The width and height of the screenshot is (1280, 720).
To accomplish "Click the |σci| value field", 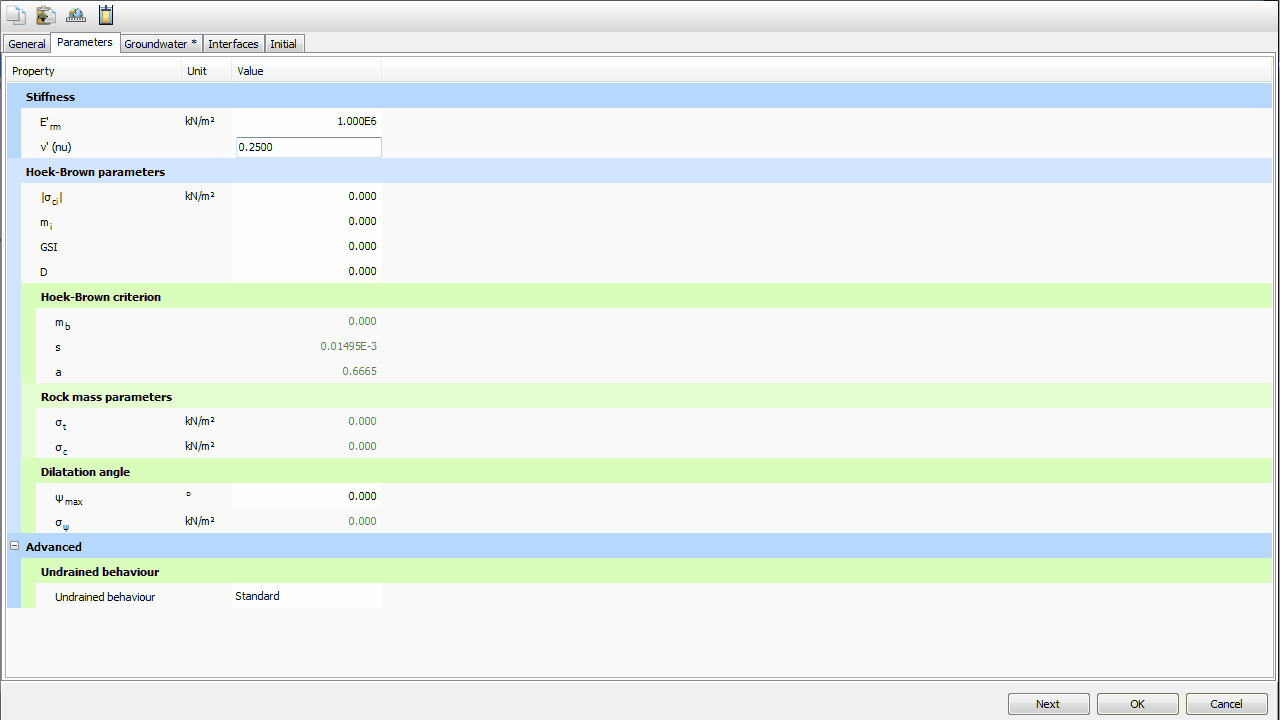I will point(306,196).
